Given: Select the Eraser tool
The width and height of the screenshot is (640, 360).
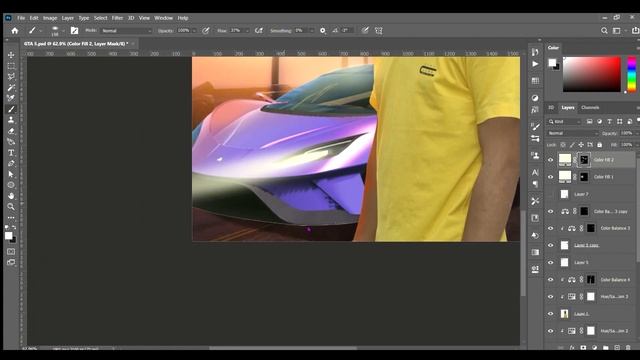Looking at the screenshot, I should coord(11,131).
